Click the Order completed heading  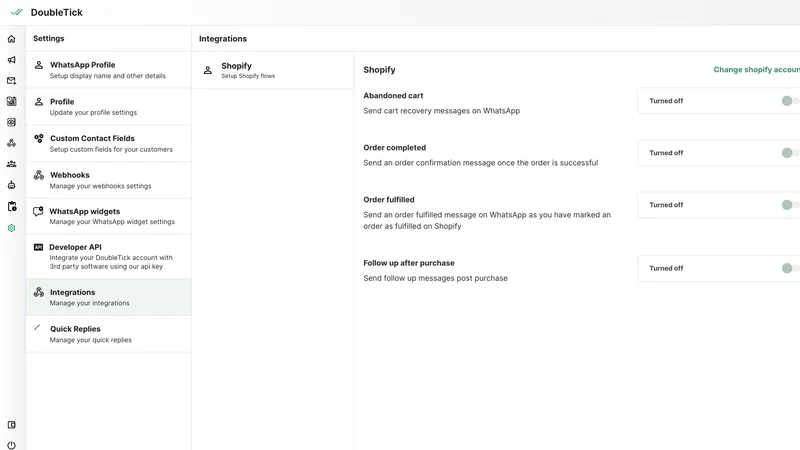pyautogui.click(x=394, y=147)
